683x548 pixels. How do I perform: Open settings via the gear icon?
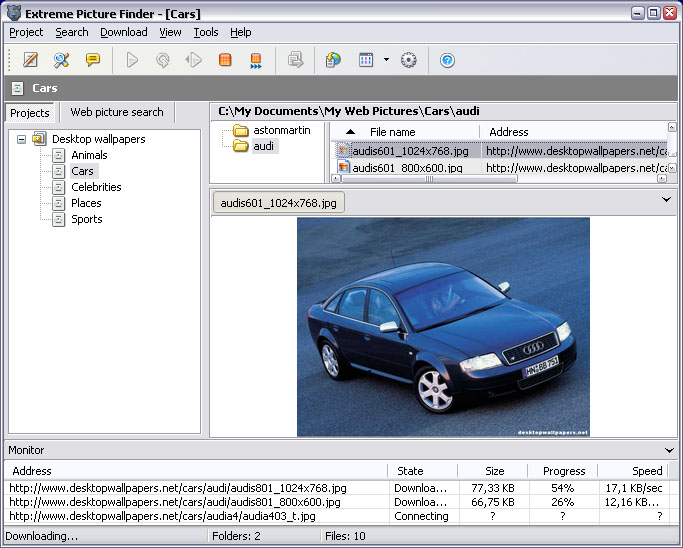409,60
